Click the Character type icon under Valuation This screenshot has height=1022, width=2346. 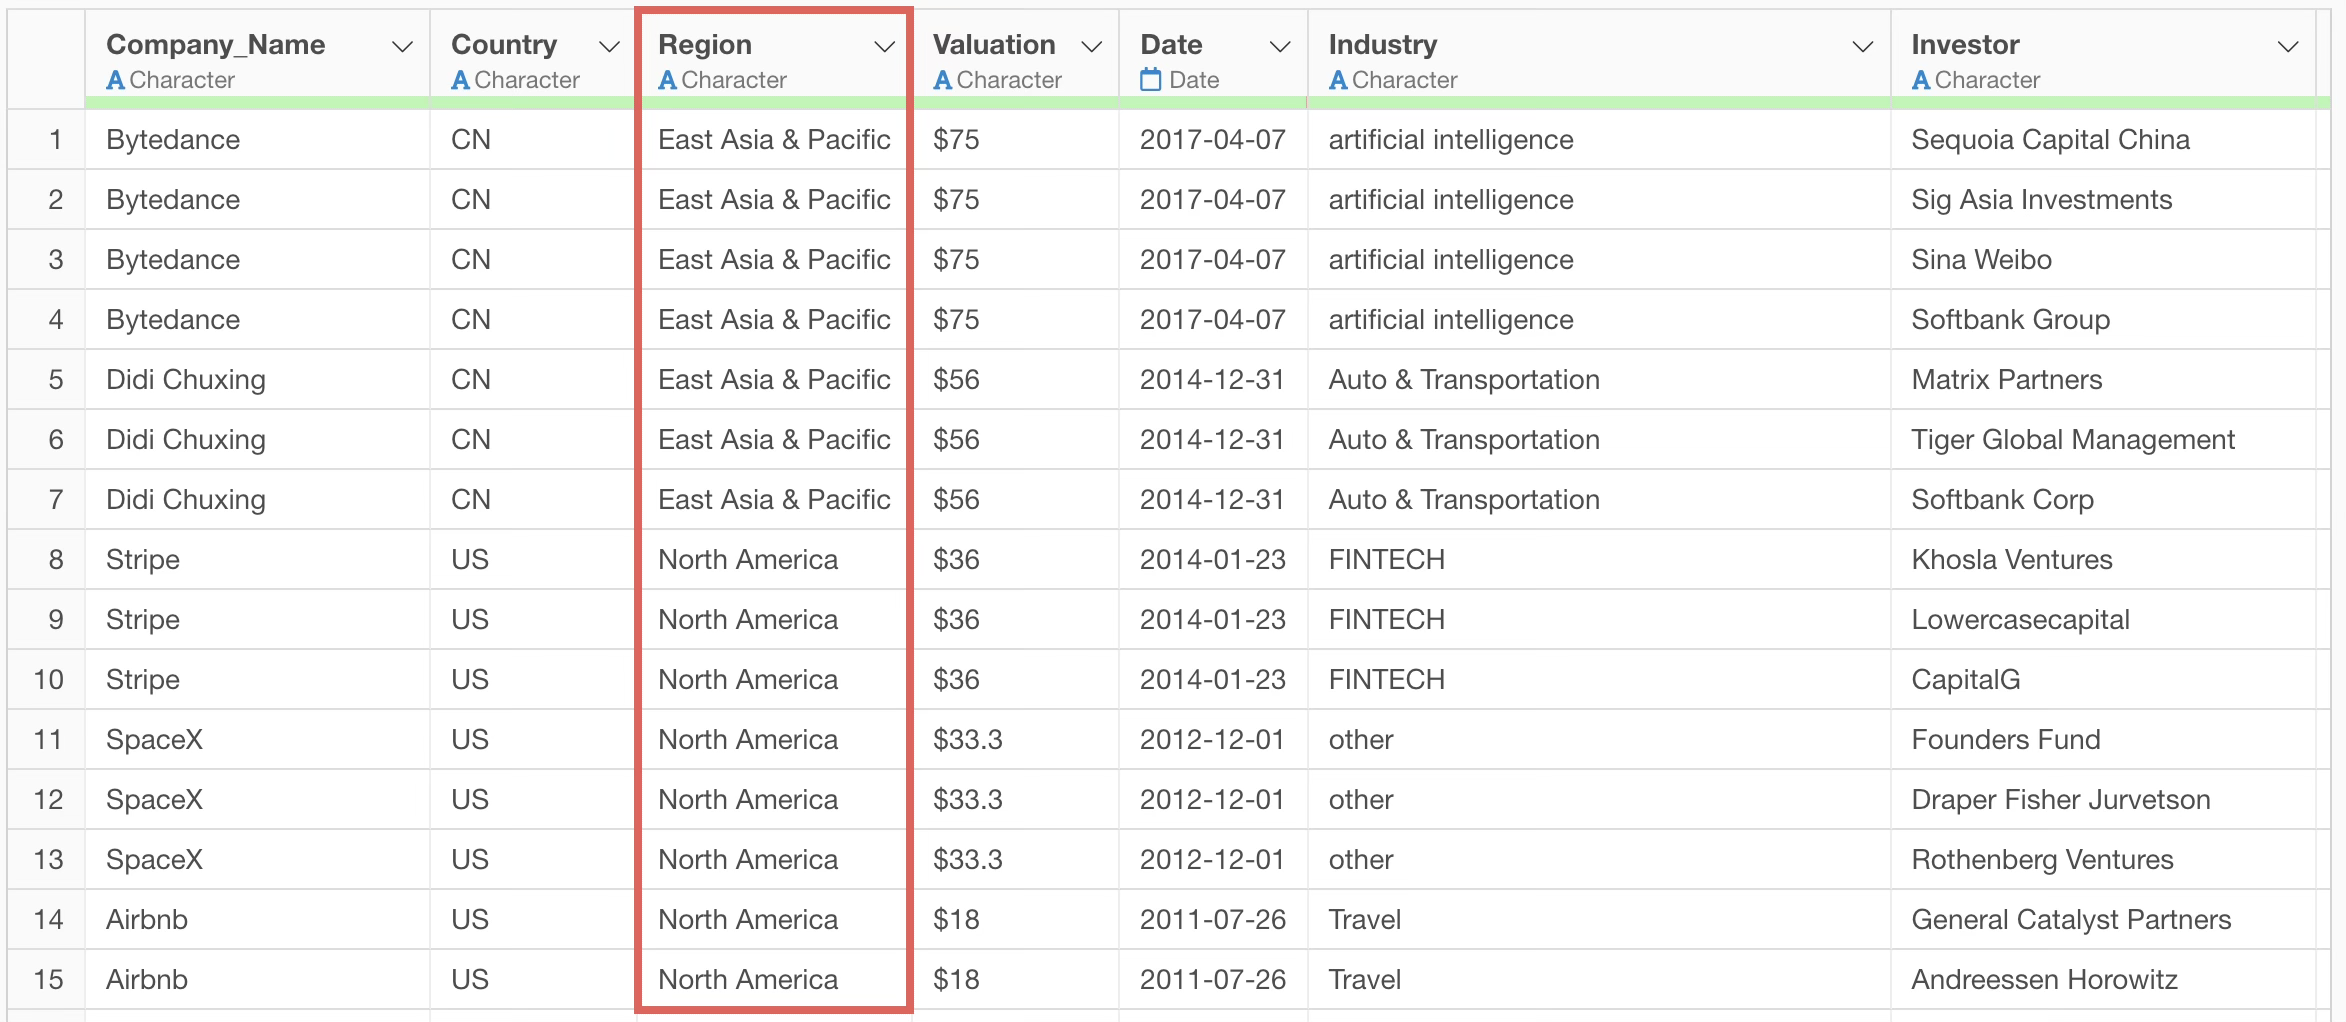[942, 80]
